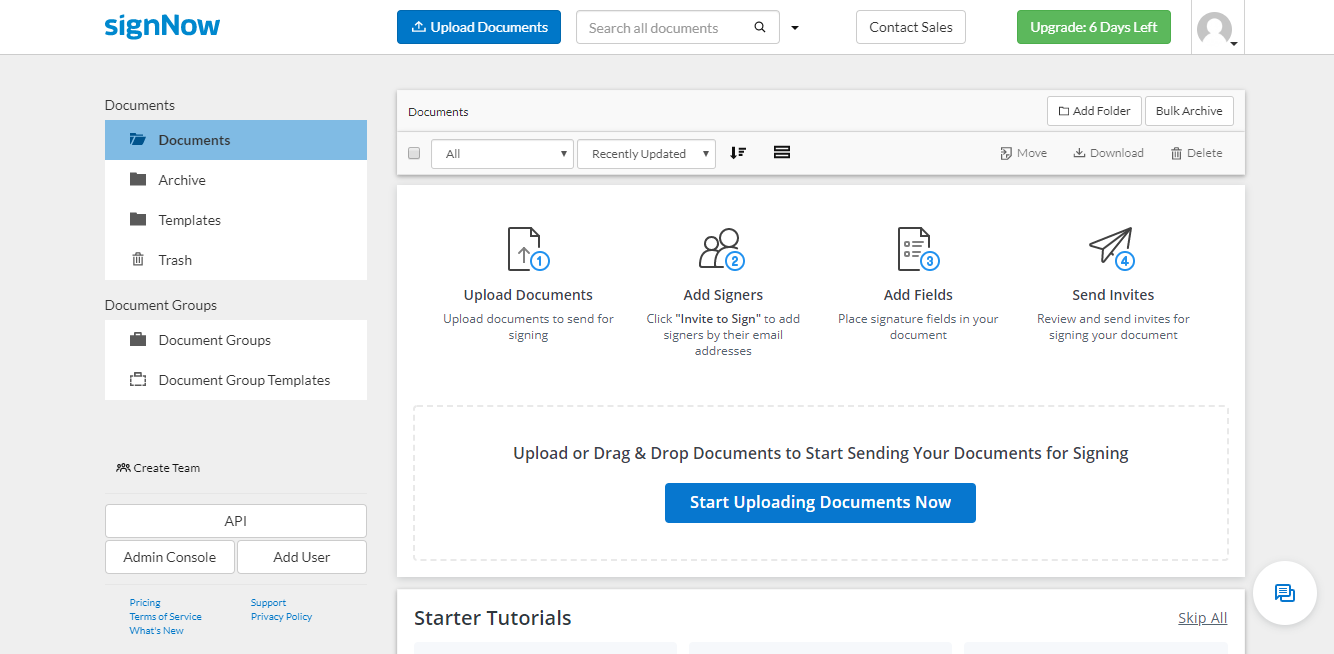Click the Document Group Templates icon

(x=138, y=379)
